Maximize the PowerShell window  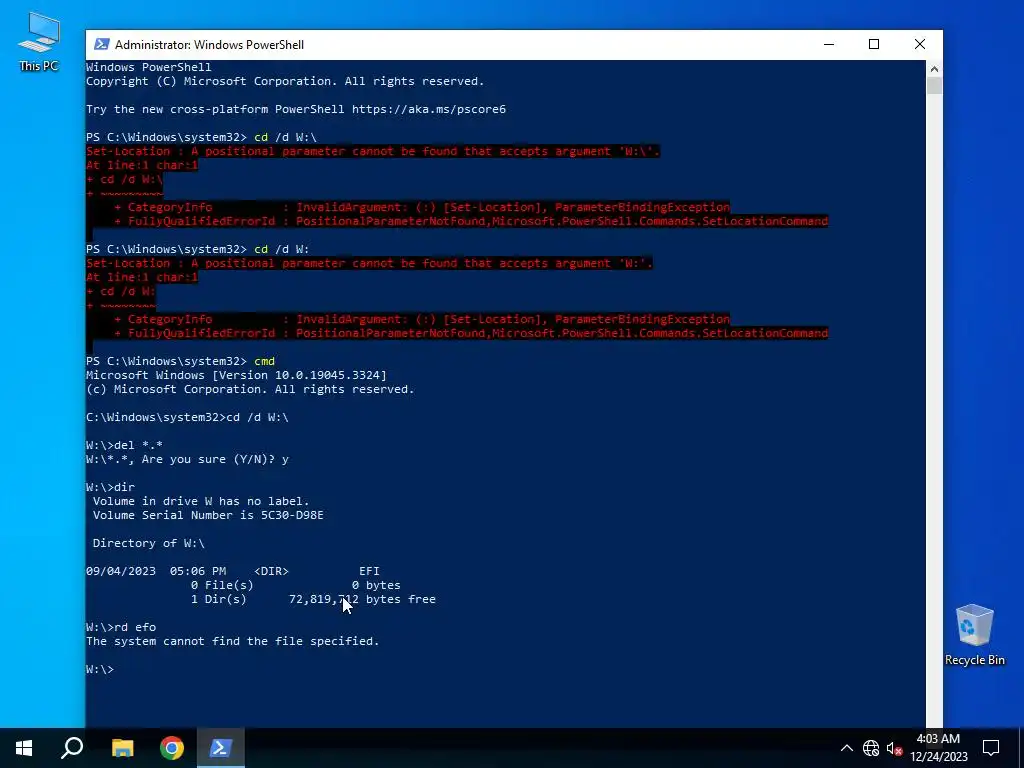coord(874,44)
